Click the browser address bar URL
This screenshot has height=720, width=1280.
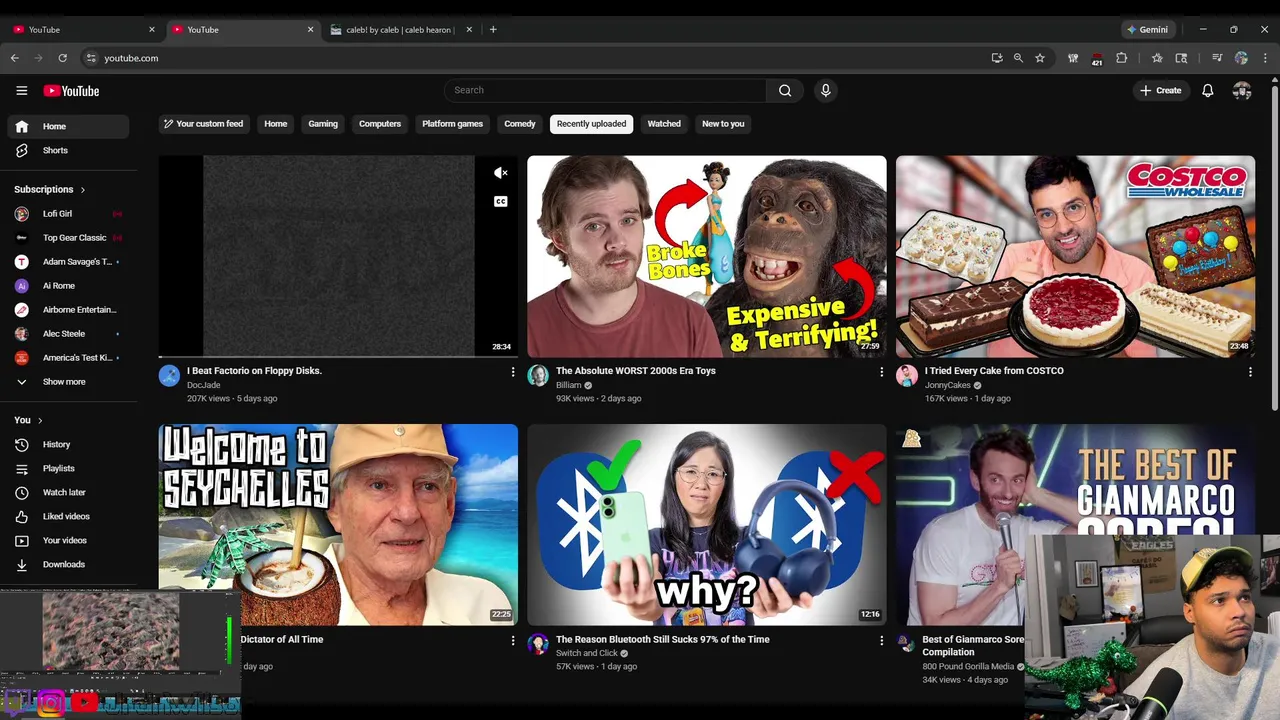pos(131,58)
